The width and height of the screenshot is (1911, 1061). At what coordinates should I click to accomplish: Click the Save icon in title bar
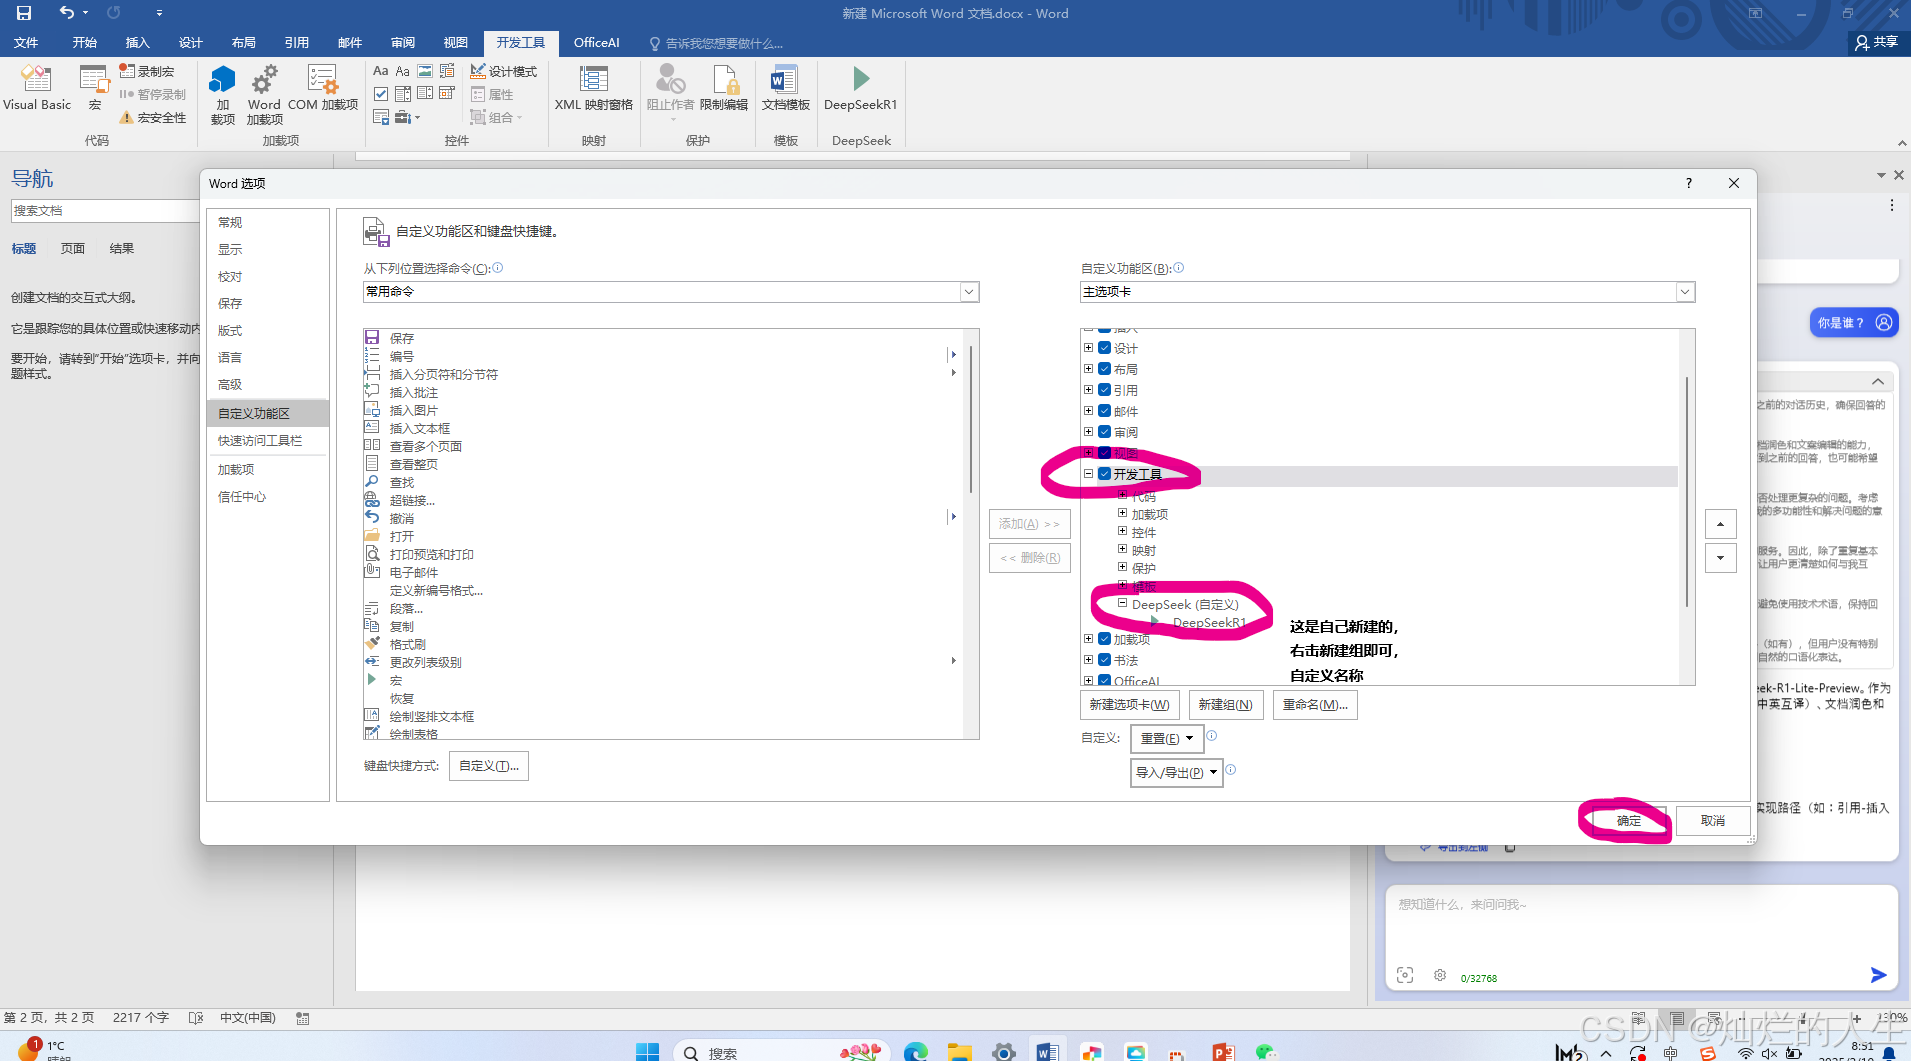24,13
